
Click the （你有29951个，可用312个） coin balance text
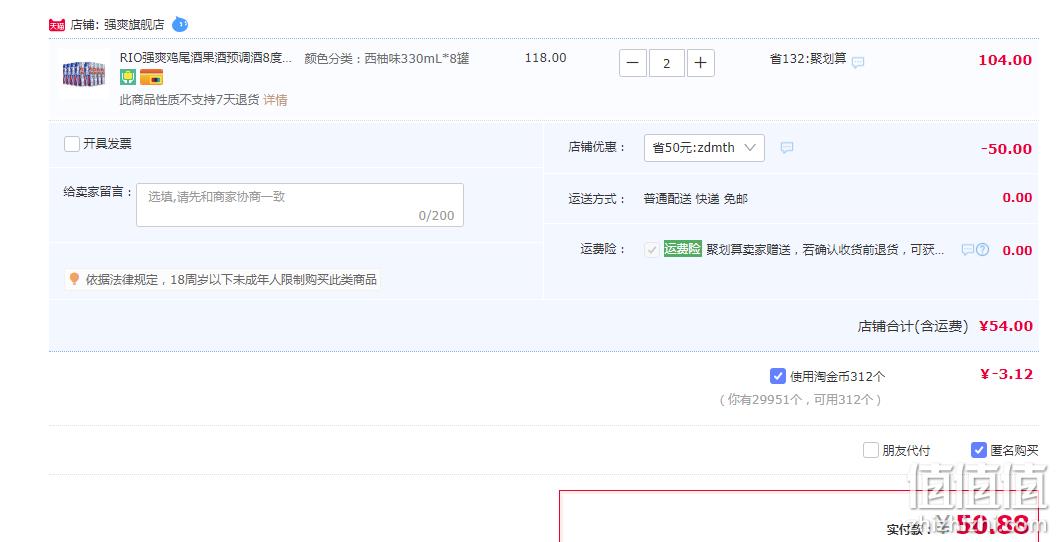(x=800, y=400)
